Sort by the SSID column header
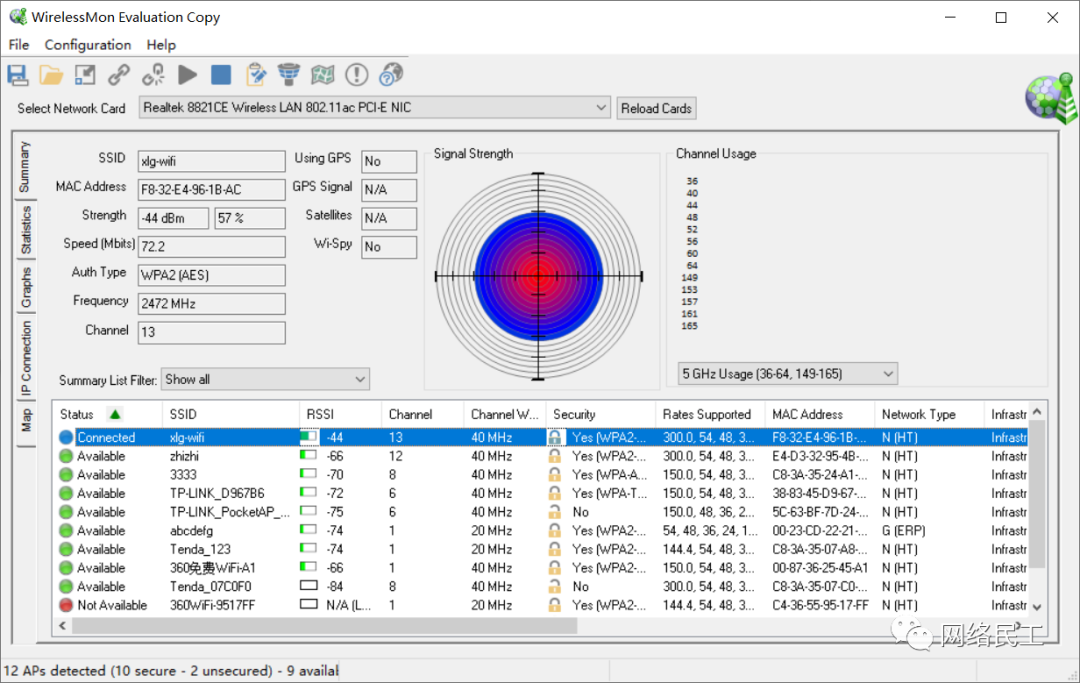The height and width of the screenshot is (683, 1080). pyautogui.click(x=231, y=414)
